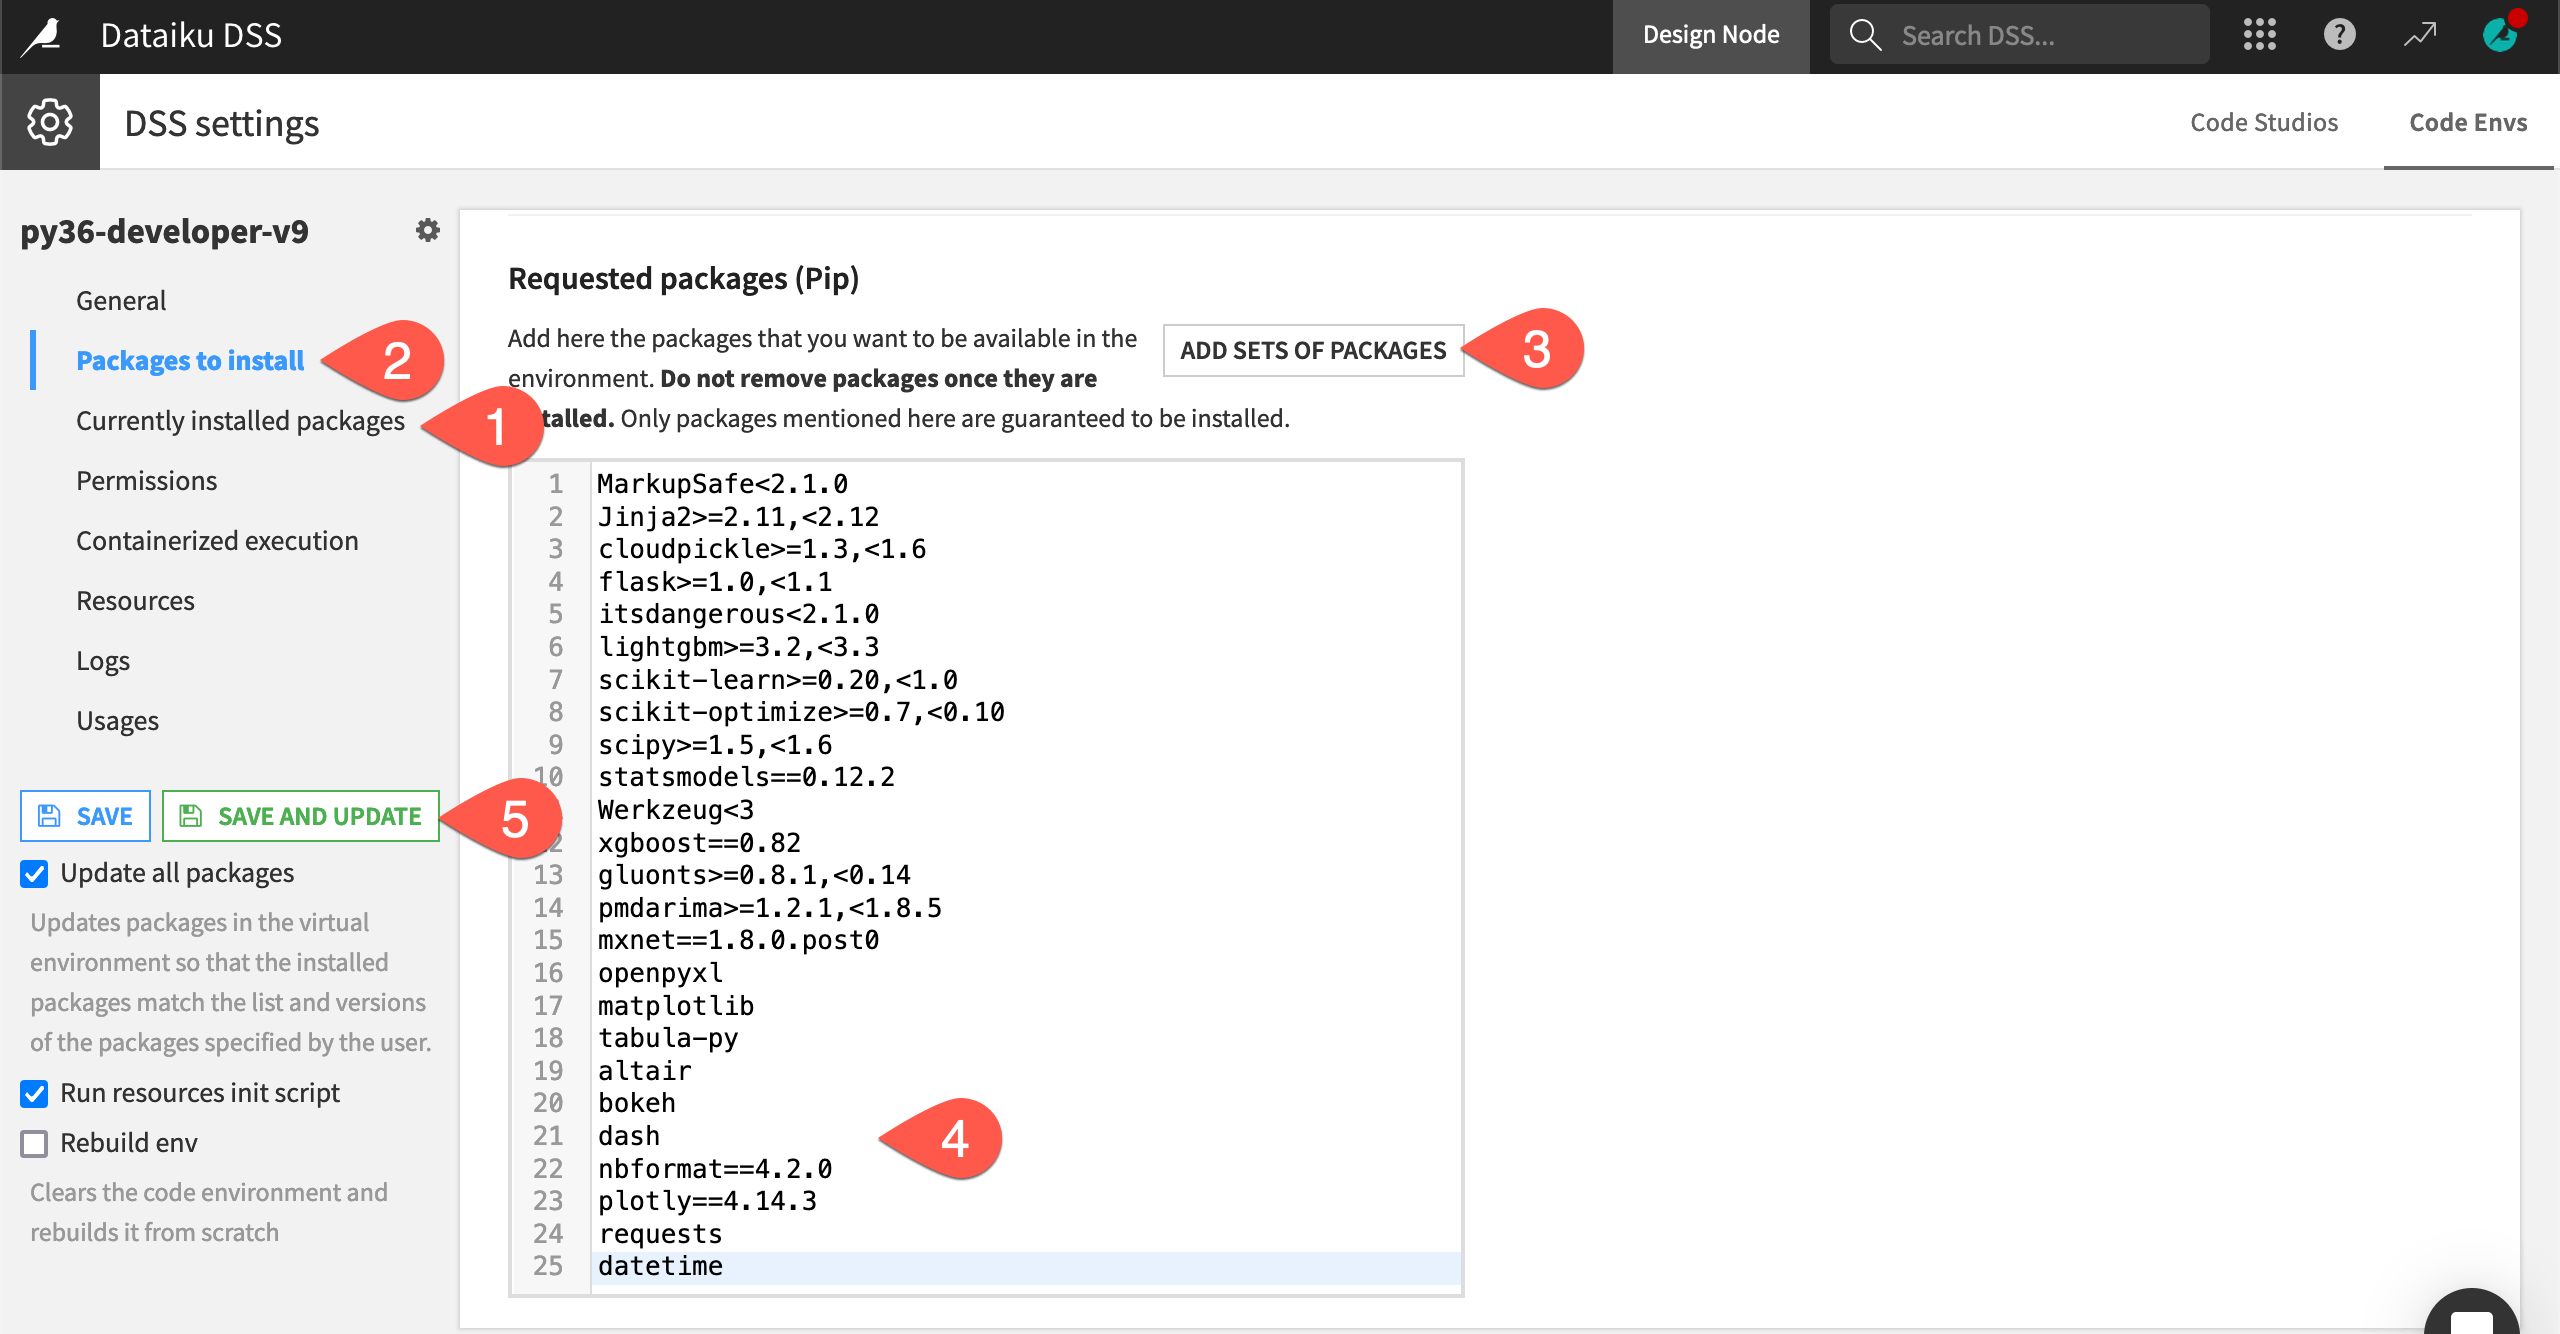The width and height of the screenshot is (2560, 1334).
Task: Click the line 'statsmodels==0.12.2'
Action: tap(746, 777)
